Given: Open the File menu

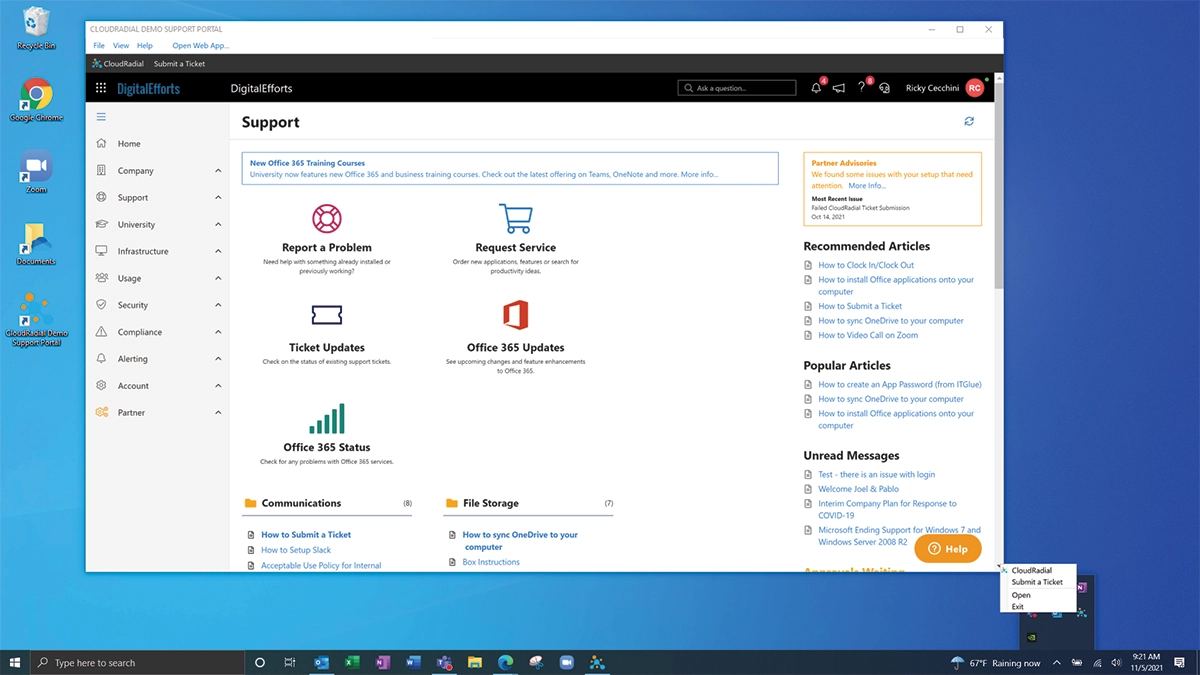Looking at the screenshot, I should (99, 45).
